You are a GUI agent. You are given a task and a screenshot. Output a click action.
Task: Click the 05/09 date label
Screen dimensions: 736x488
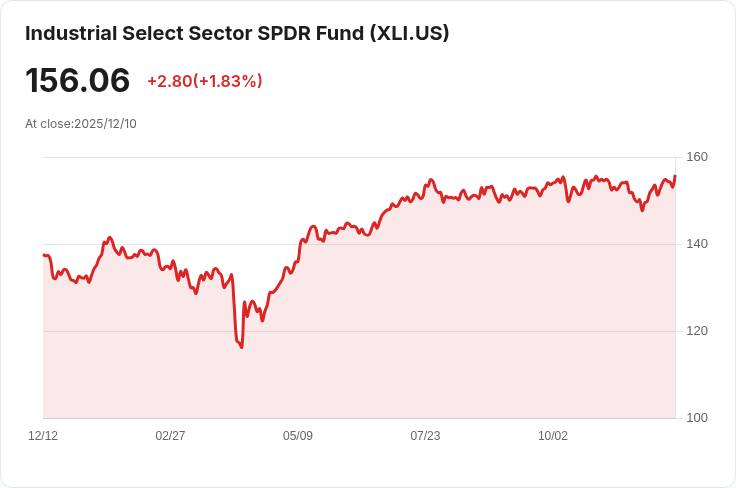[x=298, y=436]
